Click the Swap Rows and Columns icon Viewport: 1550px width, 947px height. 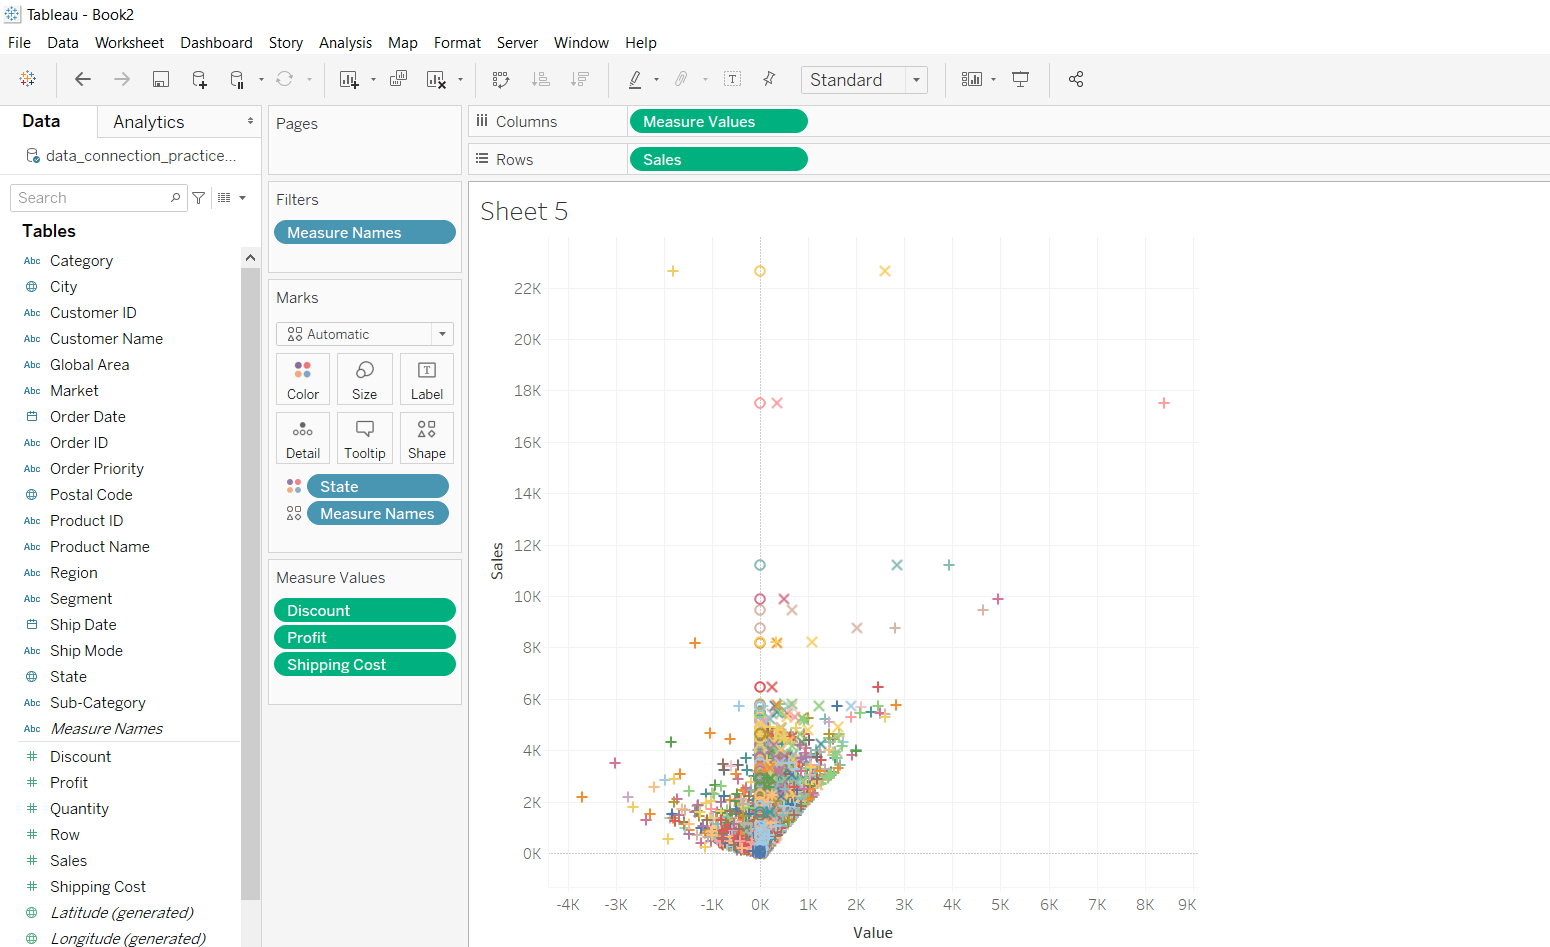pos(500,79)
